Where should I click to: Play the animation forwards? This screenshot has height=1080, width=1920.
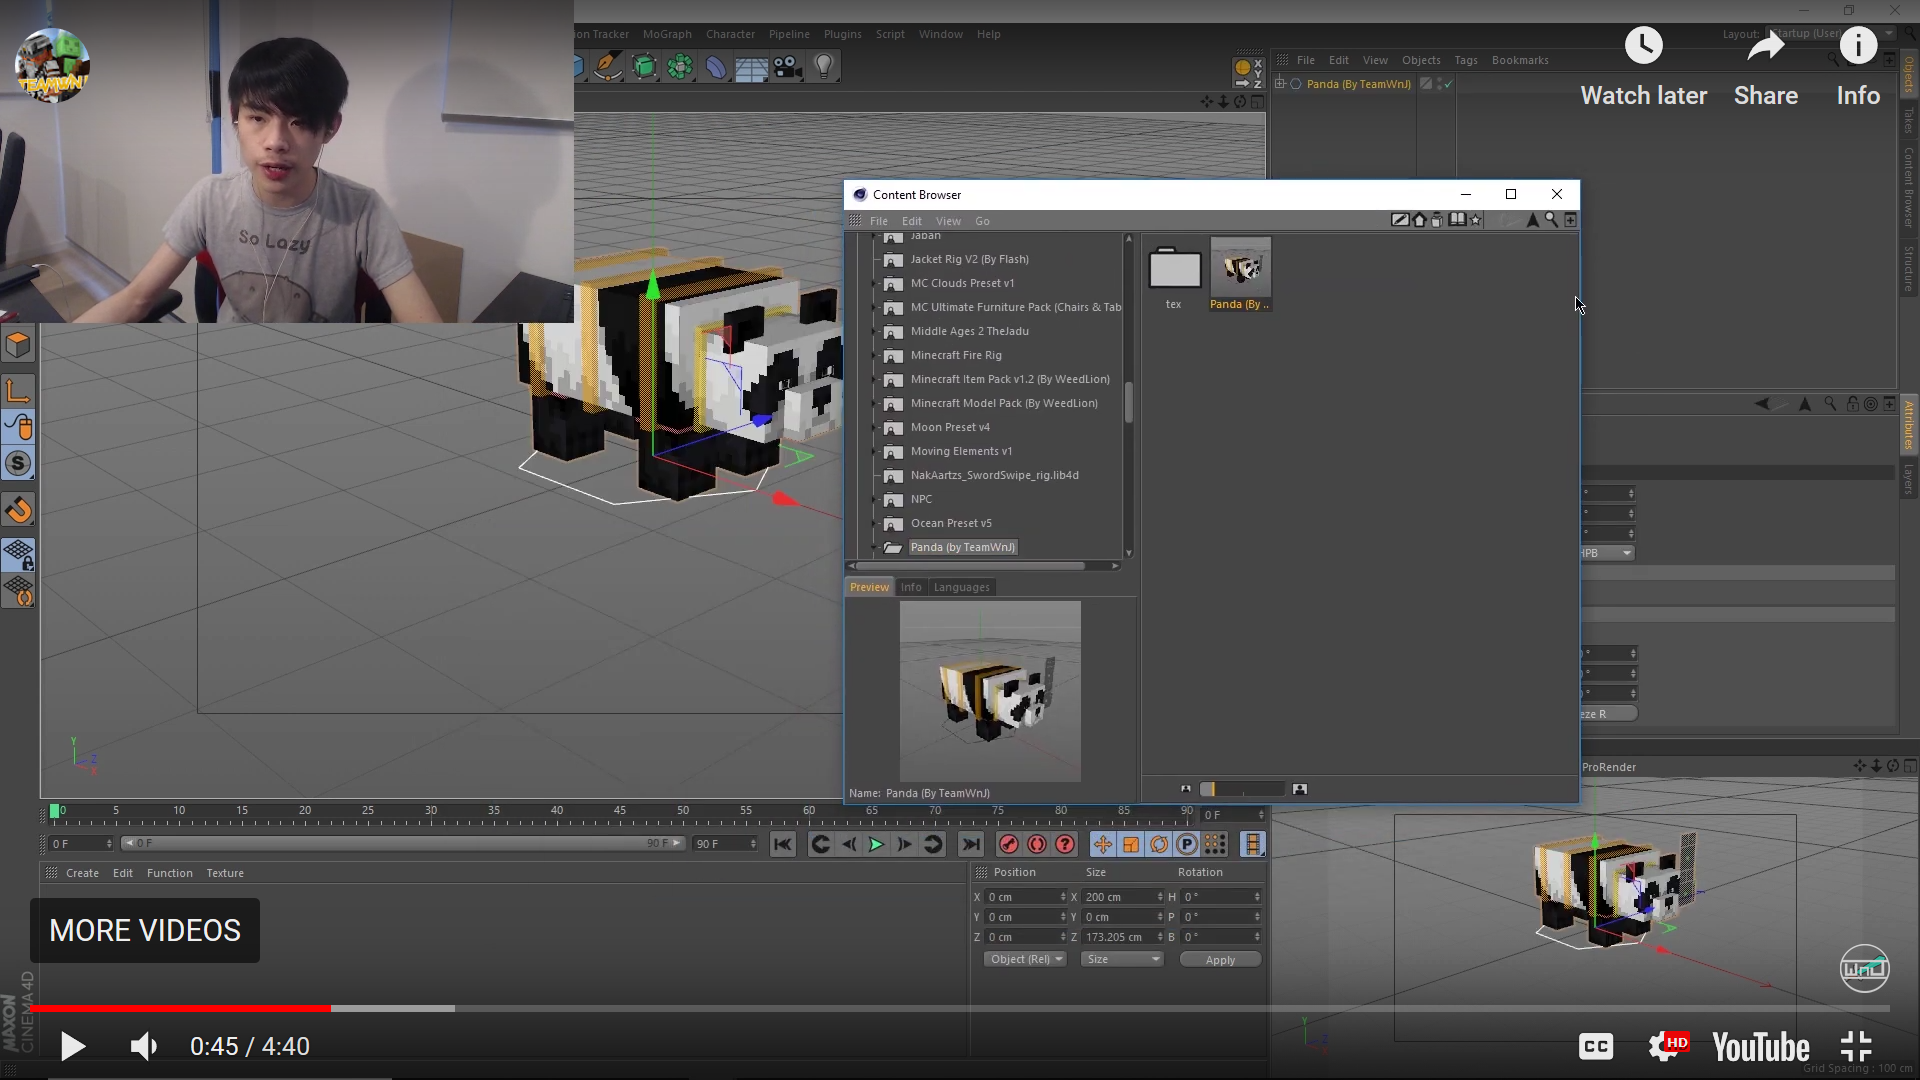click(x=876, y=845)
